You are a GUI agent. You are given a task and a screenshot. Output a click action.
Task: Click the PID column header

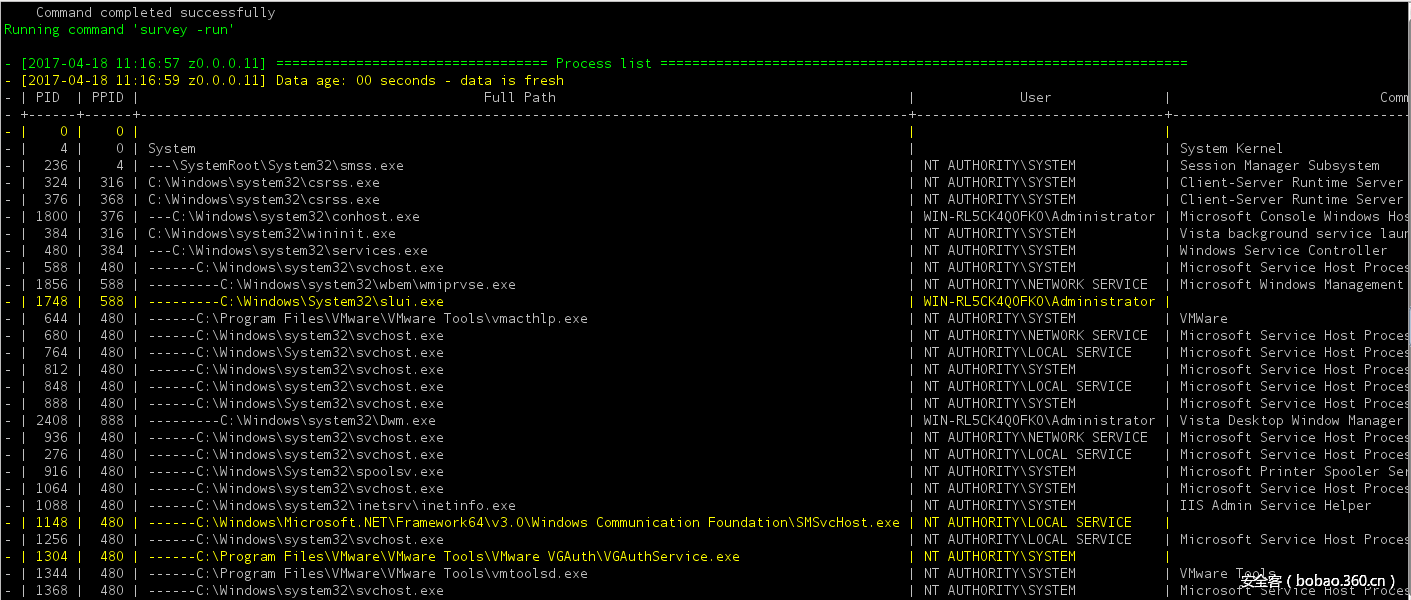pos(47,97)
